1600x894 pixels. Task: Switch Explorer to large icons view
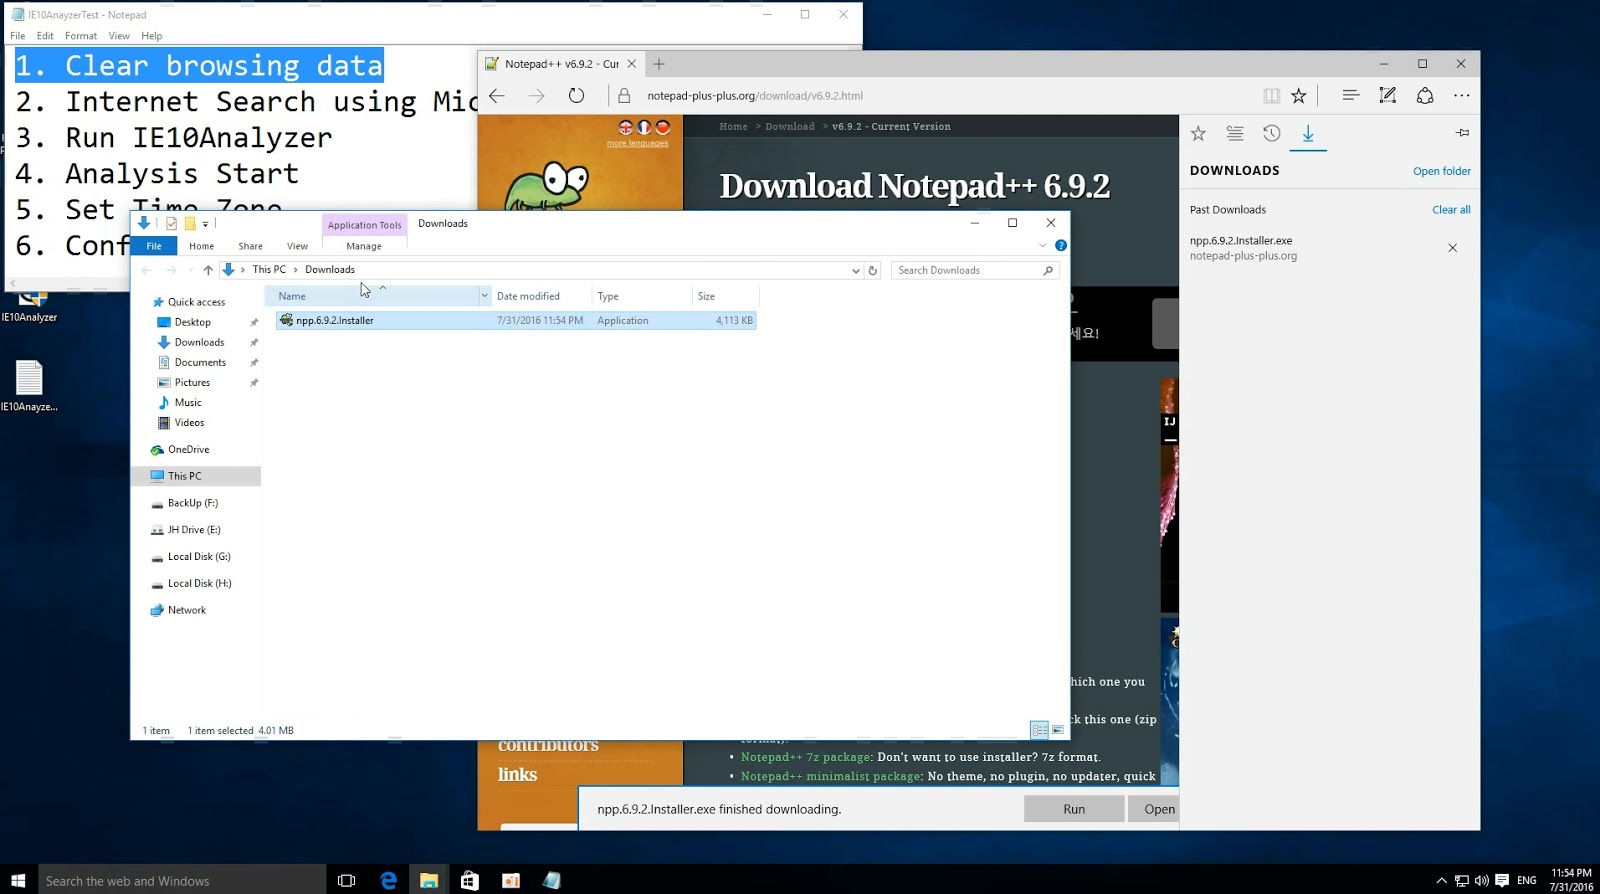(x=1058, y=730)
